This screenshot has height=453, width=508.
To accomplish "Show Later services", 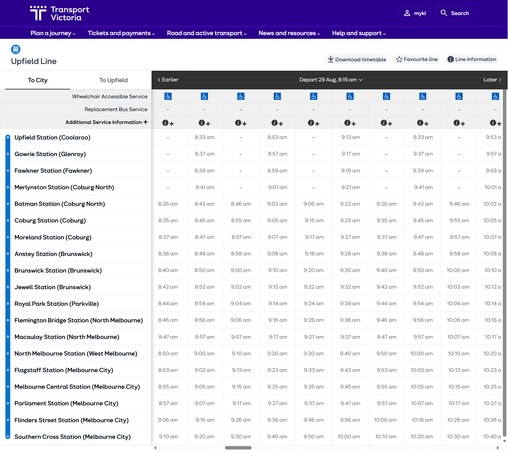I will pyautogui.click(x=492, y=80).
